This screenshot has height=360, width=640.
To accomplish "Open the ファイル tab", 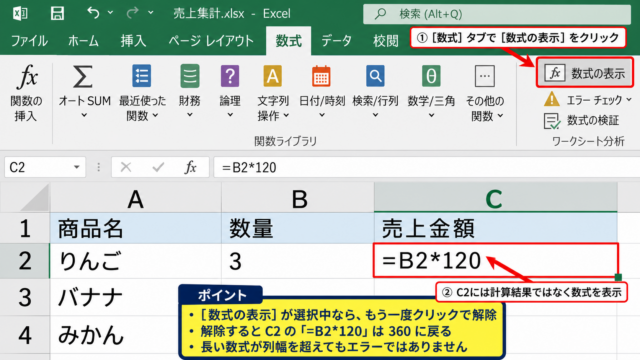I will point(29,41).
